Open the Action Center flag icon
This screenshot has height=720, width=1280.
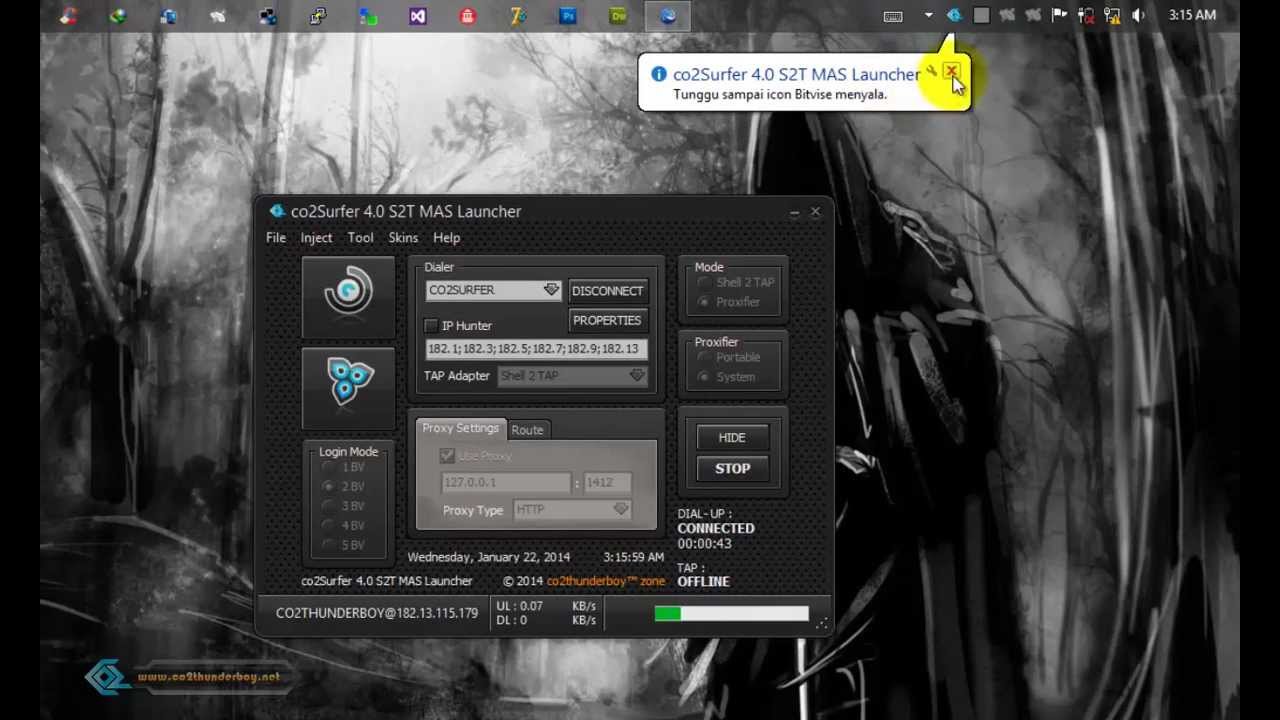click(x=1059, y=16)
